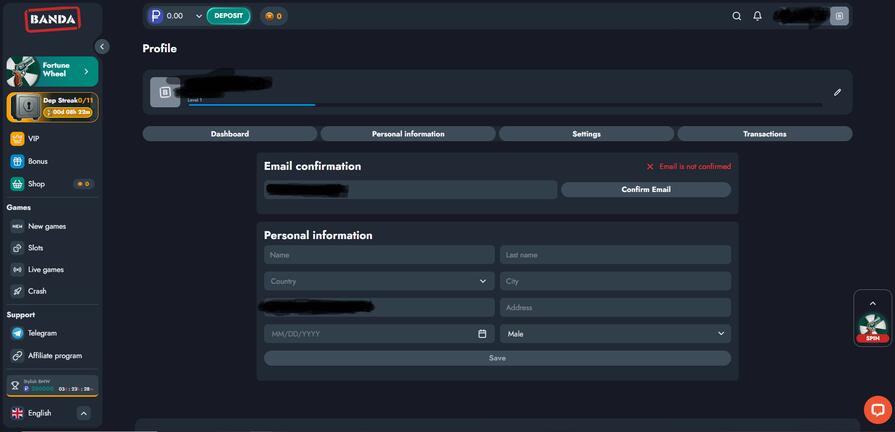Viewport: 895px width, 432px height.
Task: Open the Crash games section
Action: (37, 291)
